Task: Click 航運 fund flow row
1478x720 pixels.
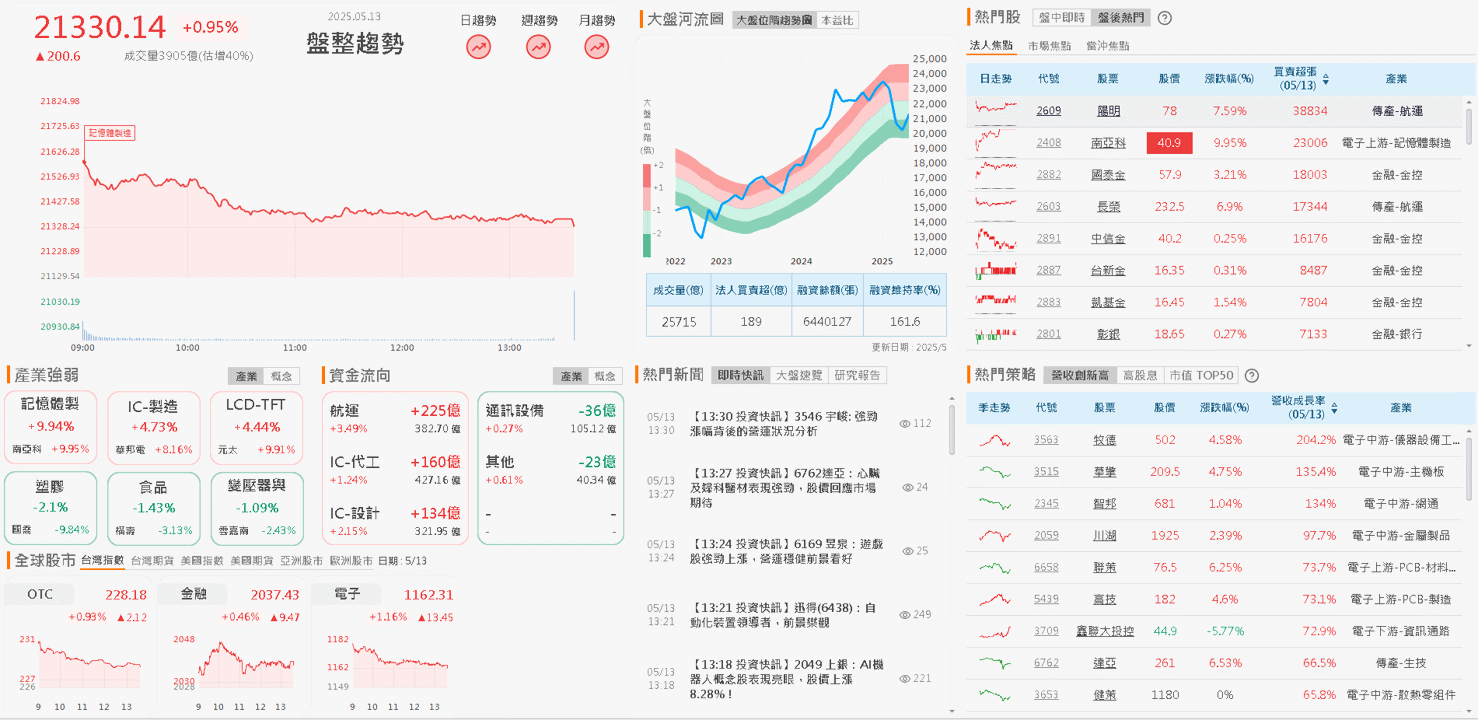Action: [x=395, y=418]
